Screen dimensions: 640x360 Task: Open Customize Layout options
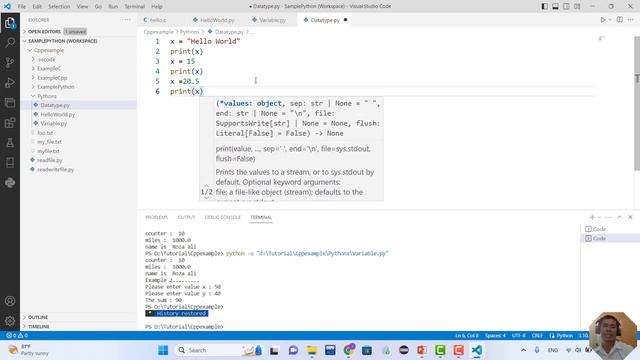tap(577, 6)
